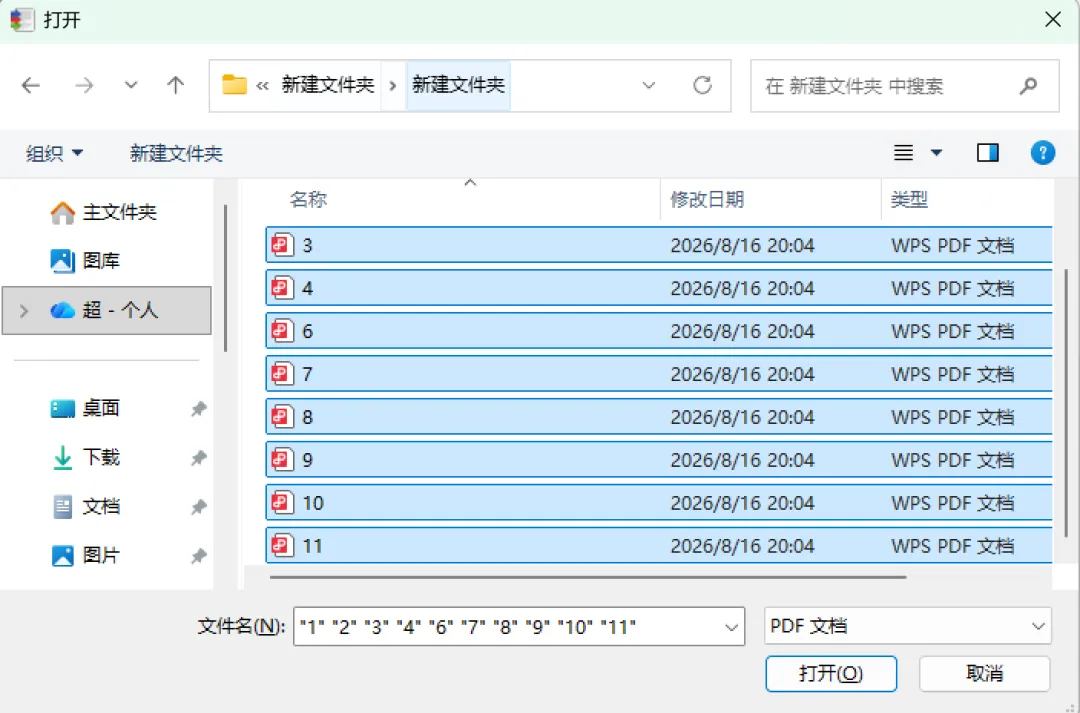Open 图片 in the sidebar

(x=85, y=555)
